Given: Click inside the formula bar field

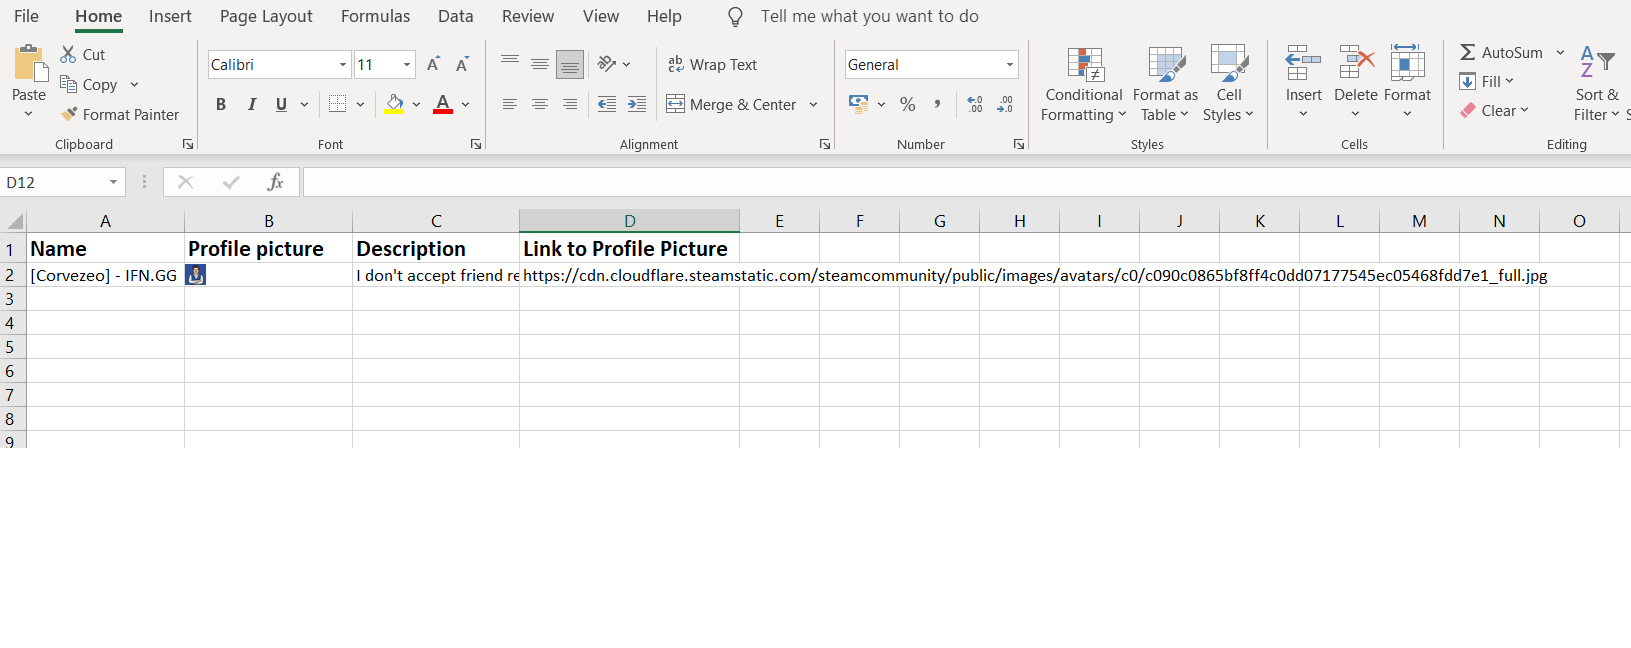Looking at the screenshot, I should coord(960,182).
